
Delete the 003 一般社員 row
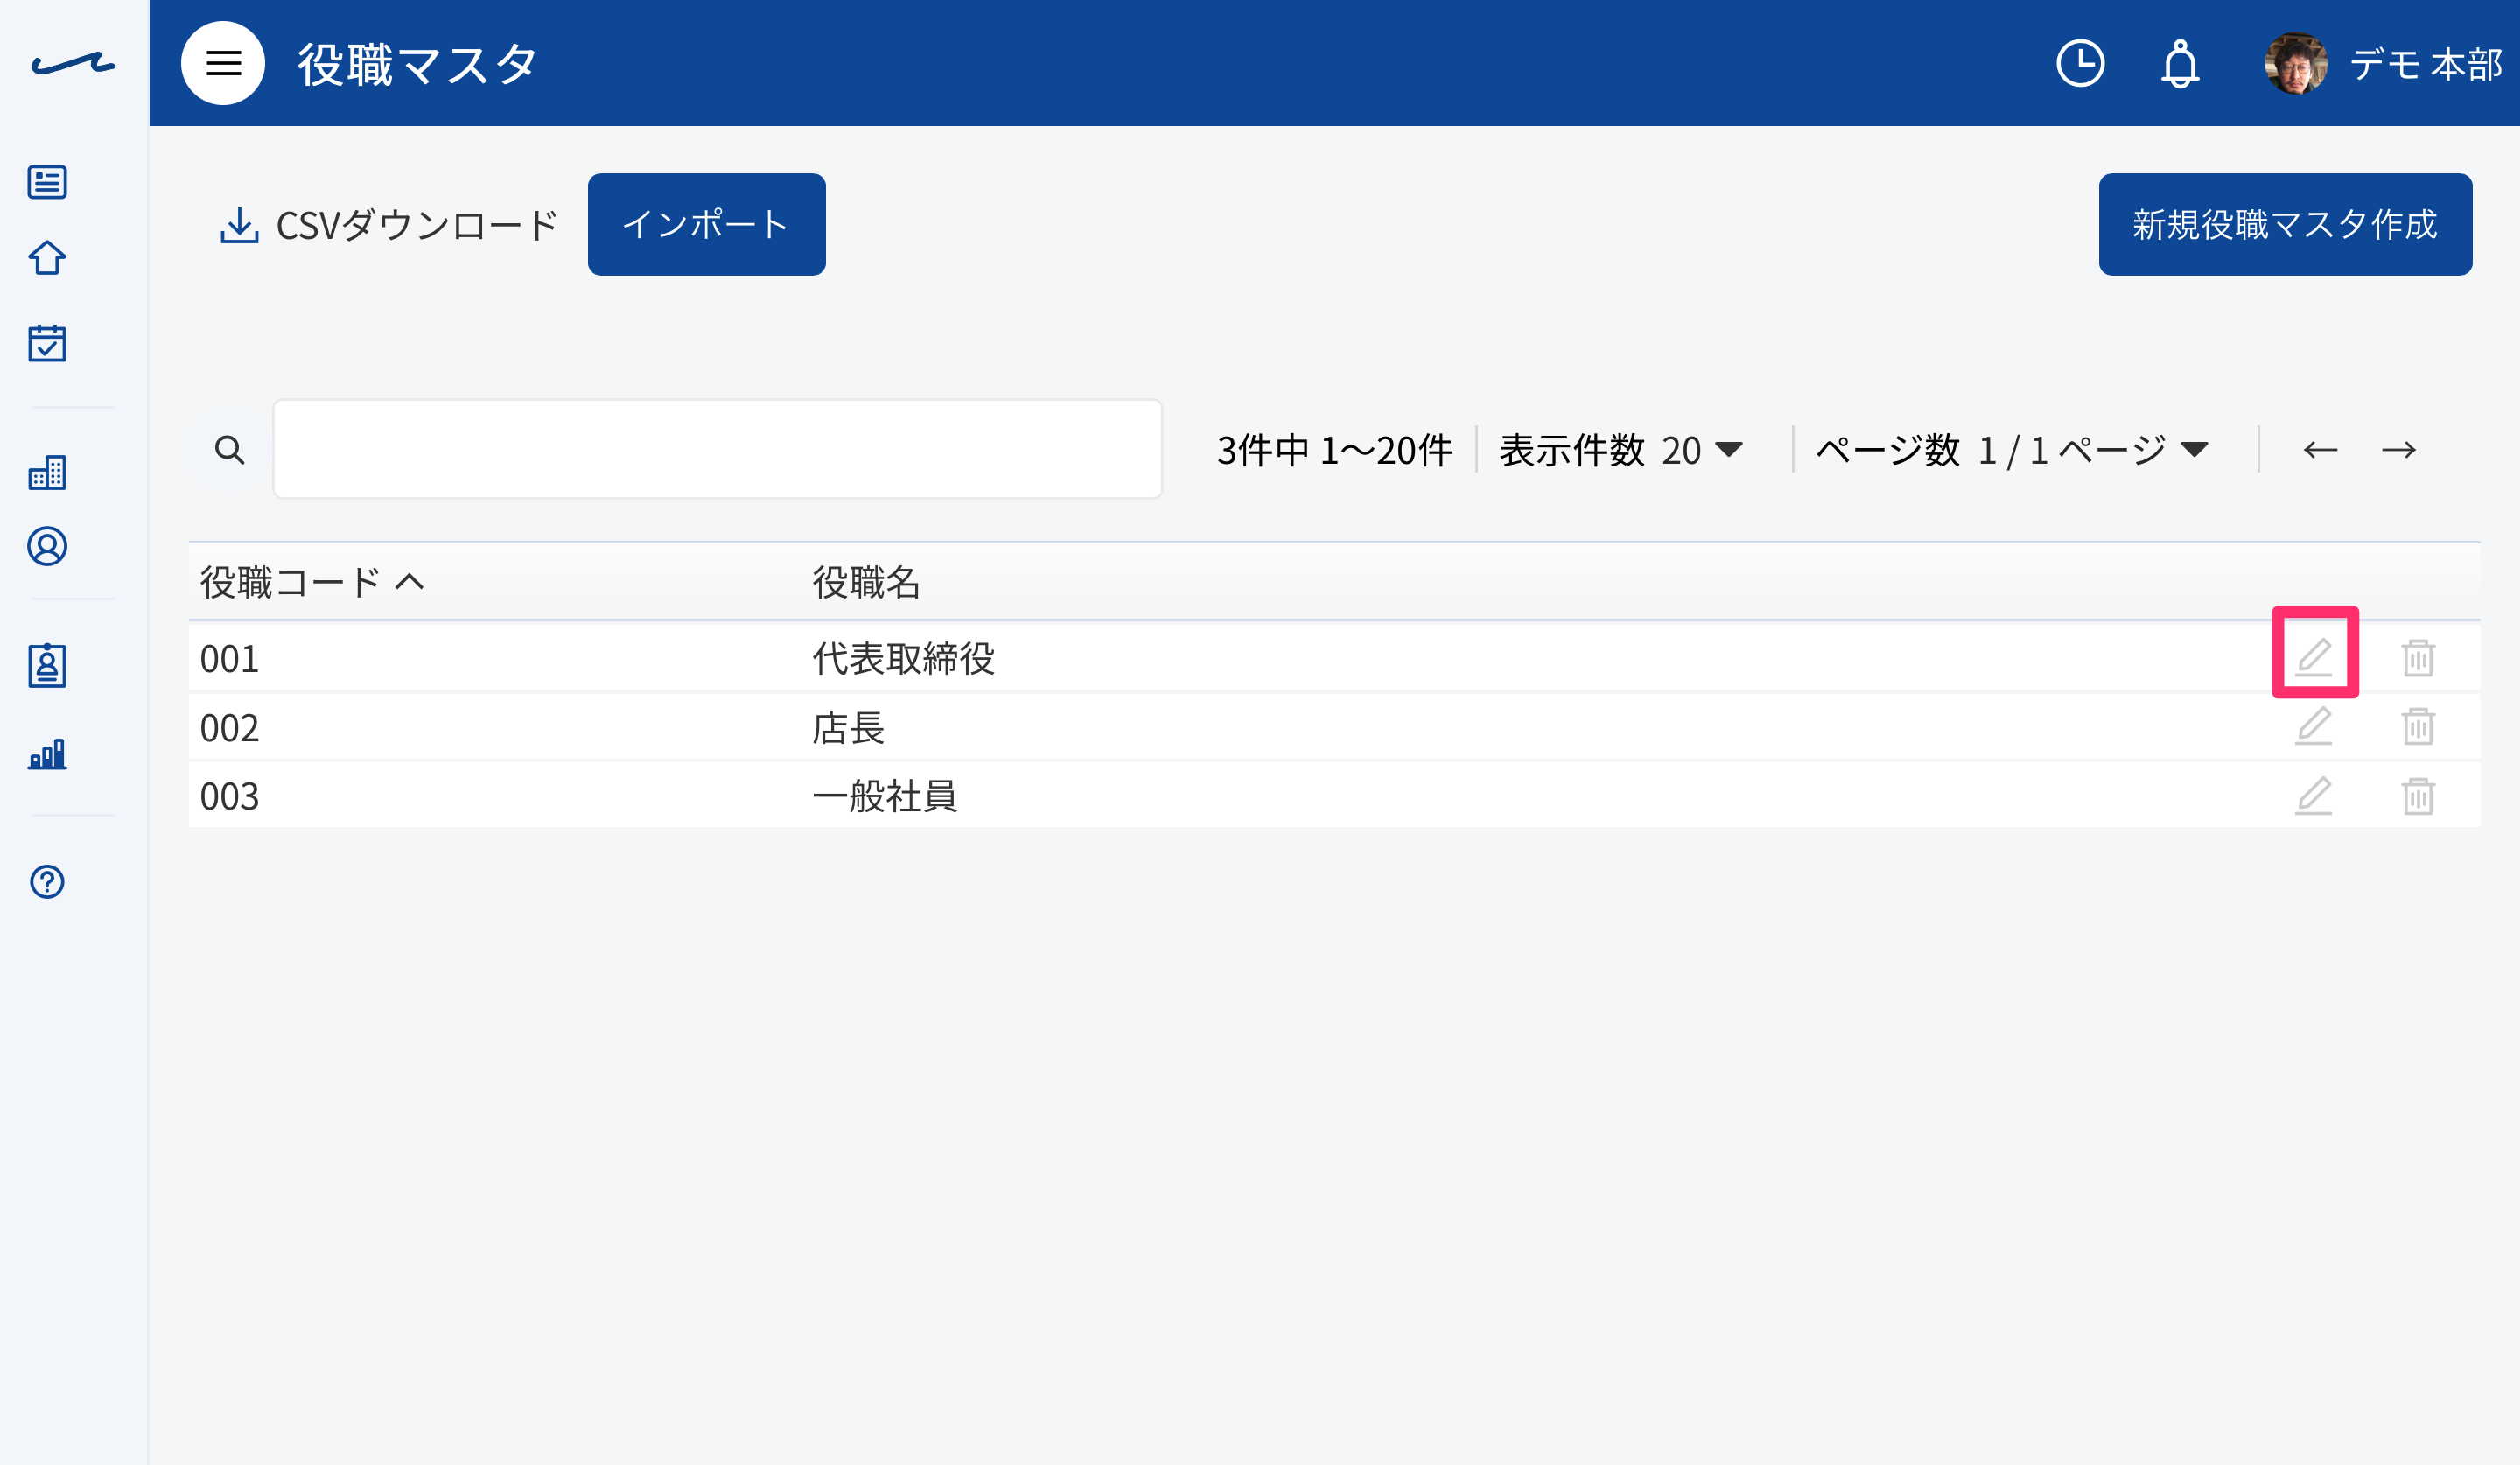click(x=2418, y=796)
